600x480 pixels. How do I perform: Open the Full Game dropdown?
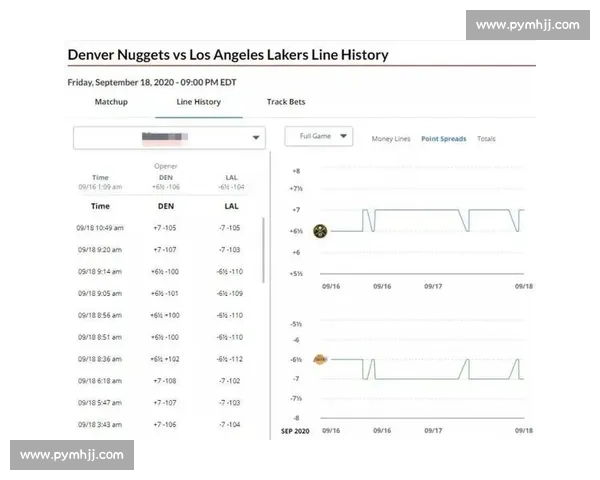point(319,136)
